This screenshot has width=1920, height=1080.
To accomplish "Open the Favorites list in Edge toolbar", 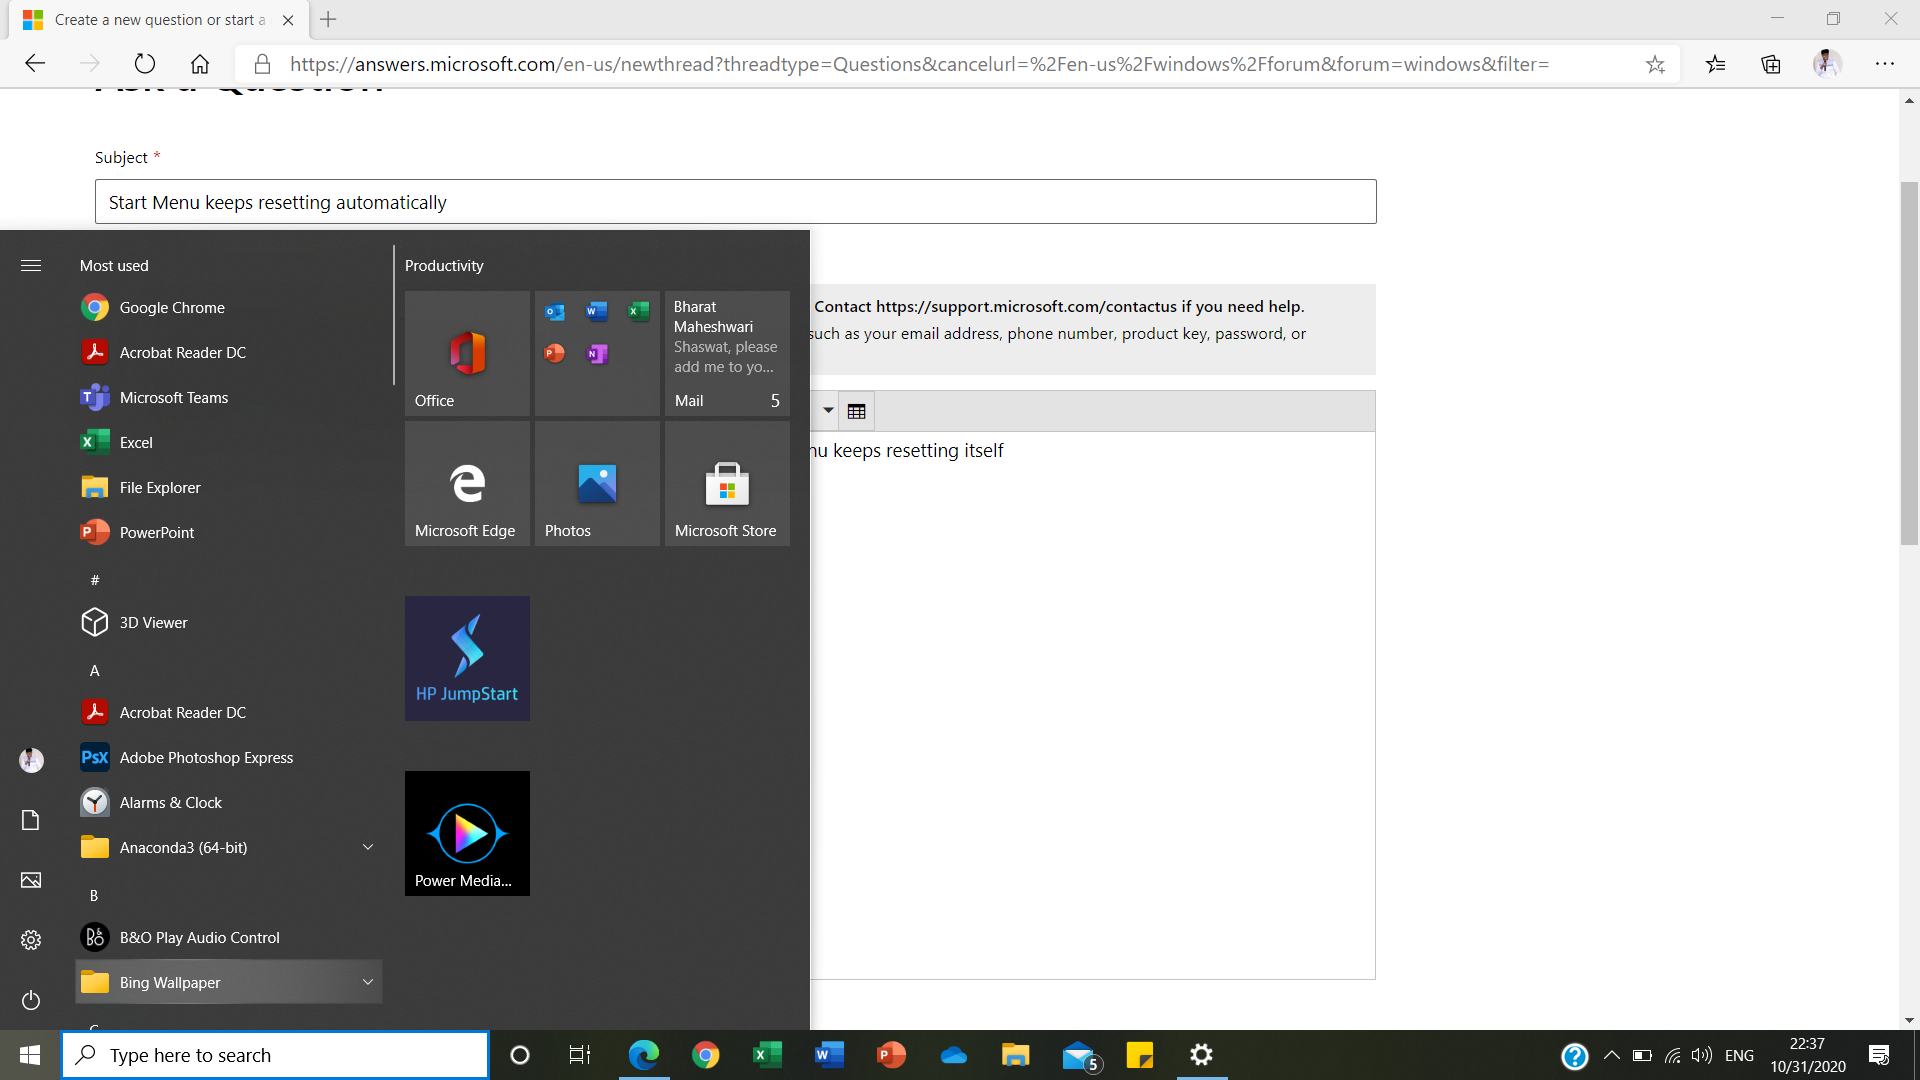I will tap(1716, 64).
